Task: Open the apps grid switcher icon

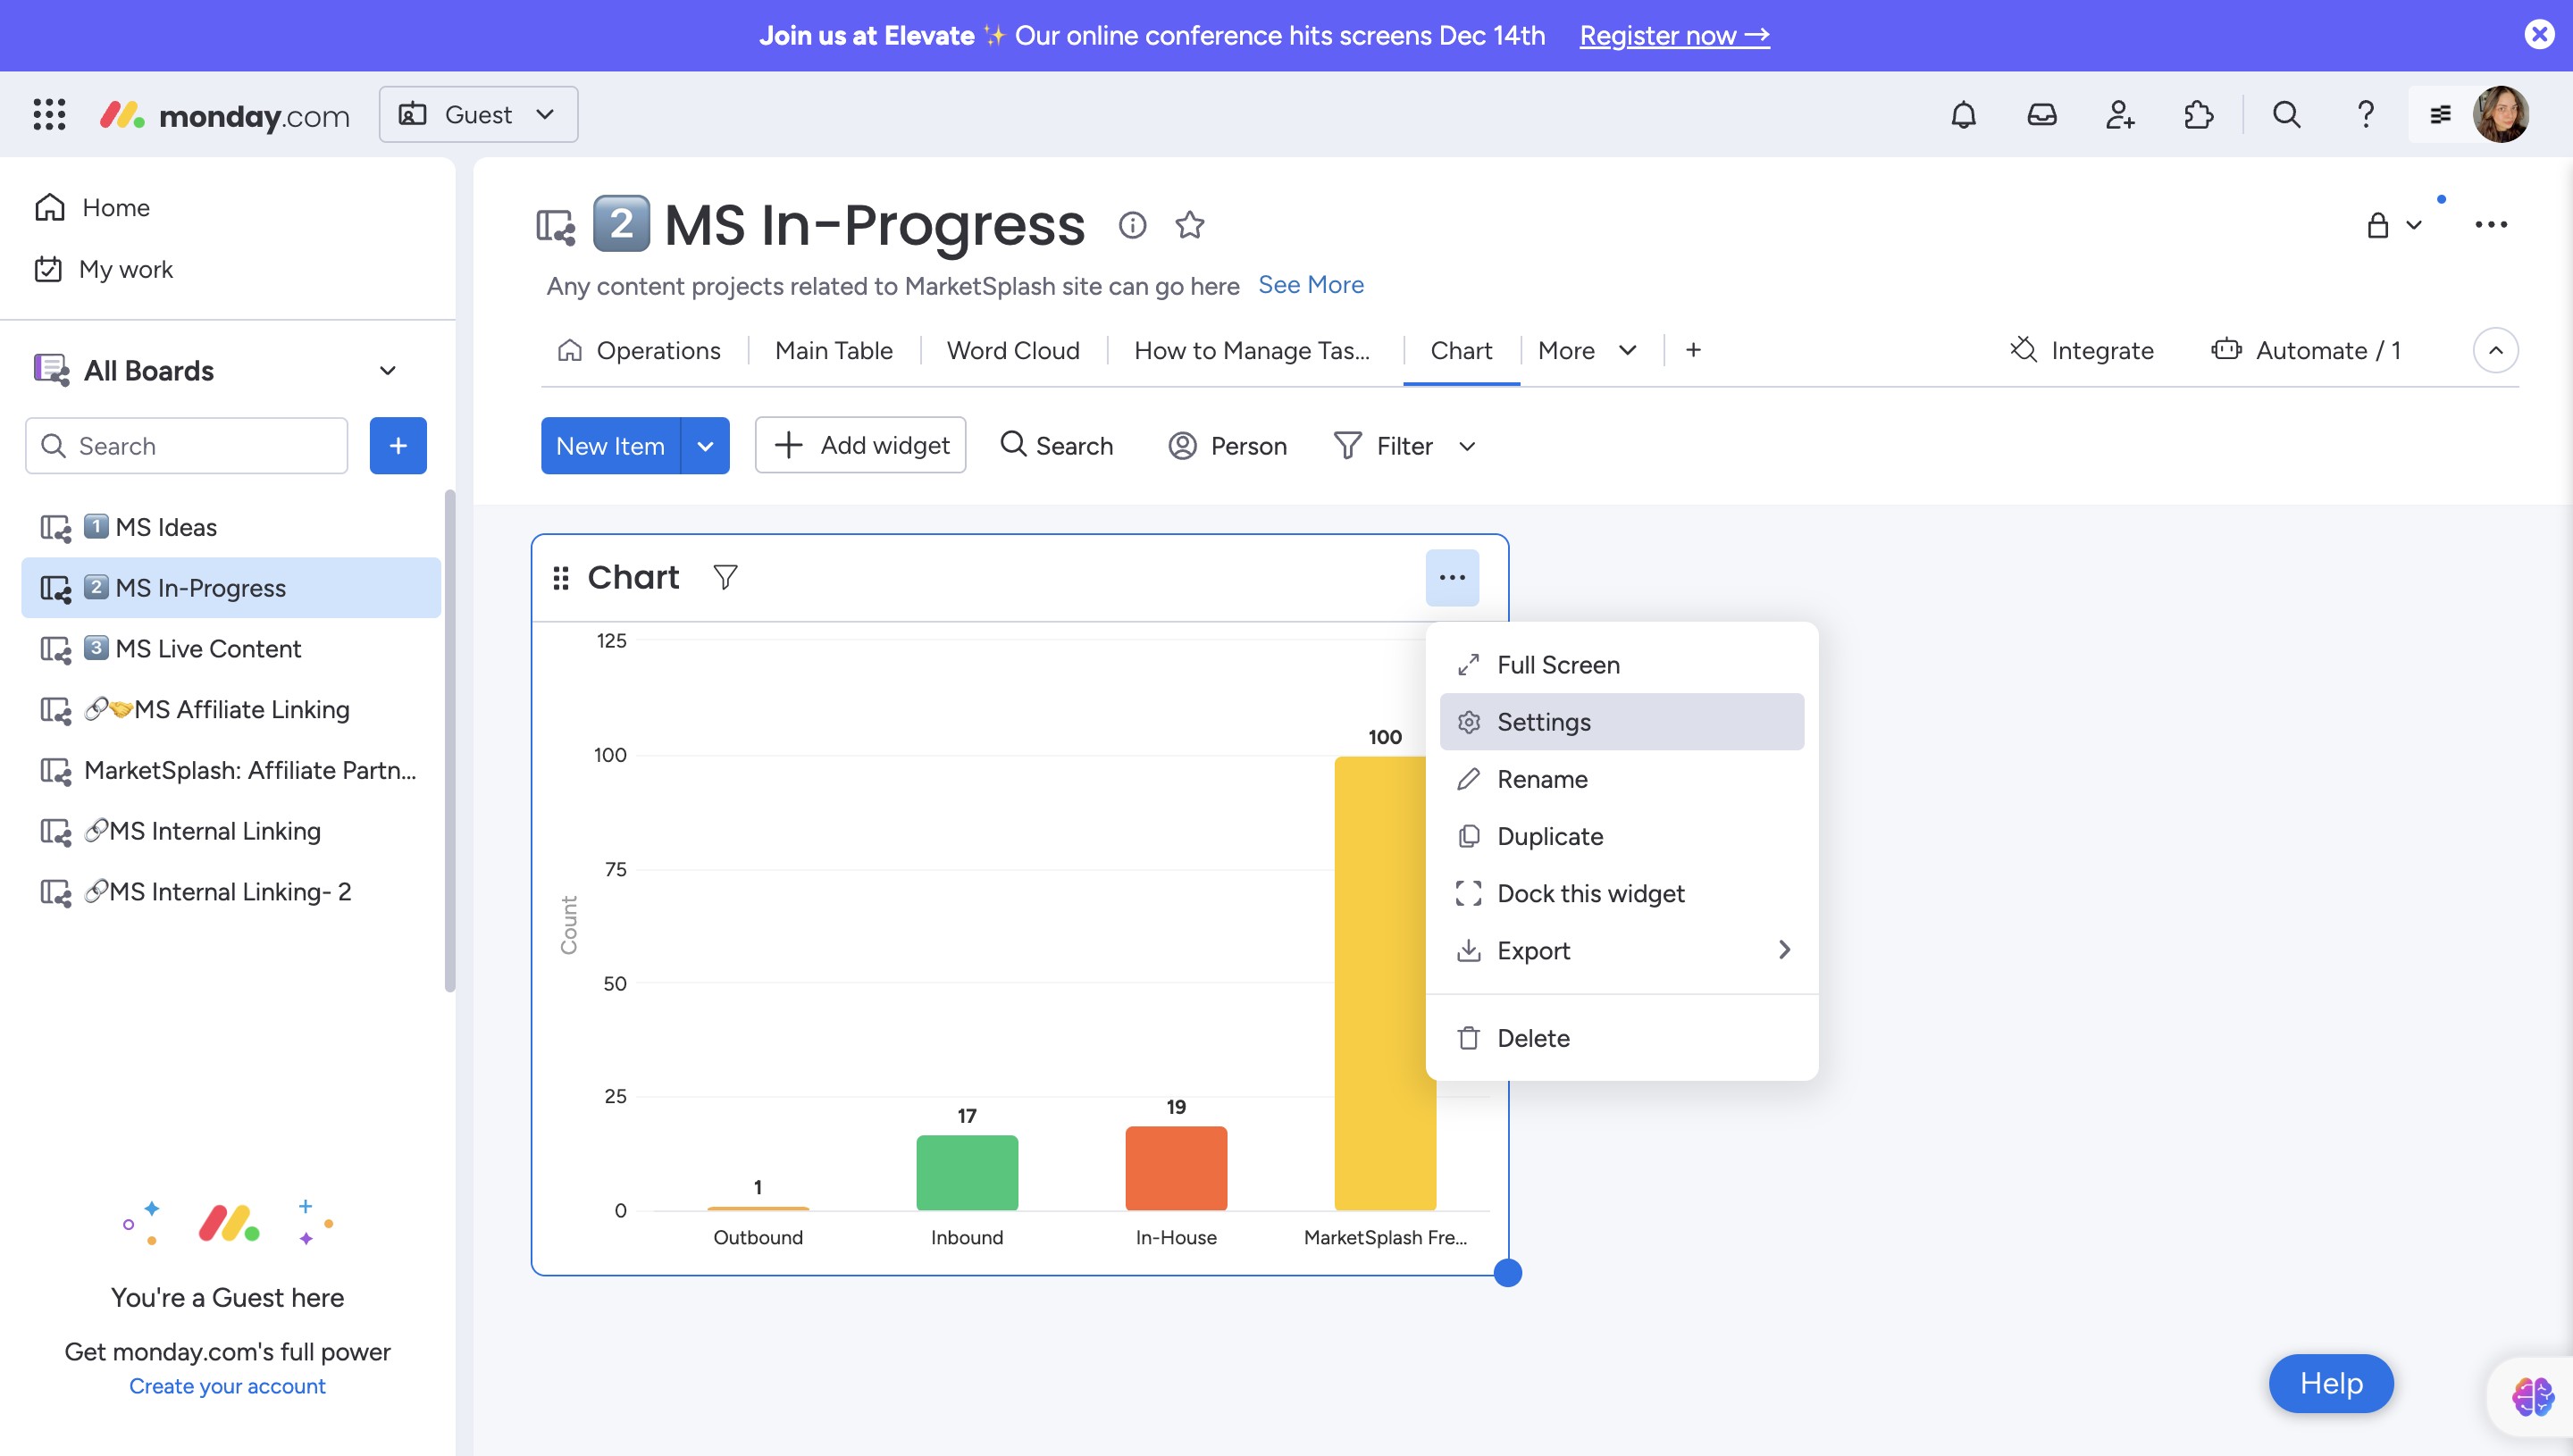Action: pyautogui.click(x=49, y=114)
